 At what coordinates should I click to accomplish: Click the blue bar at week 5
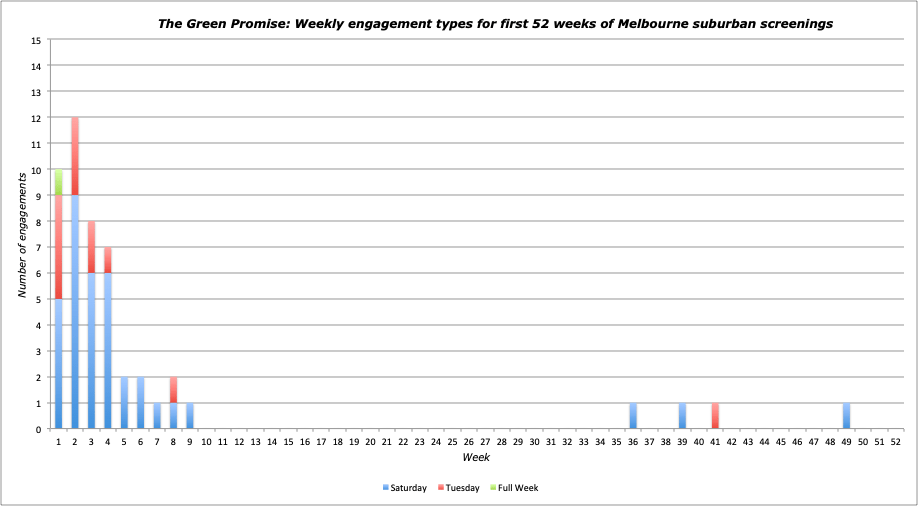[125, 403]
